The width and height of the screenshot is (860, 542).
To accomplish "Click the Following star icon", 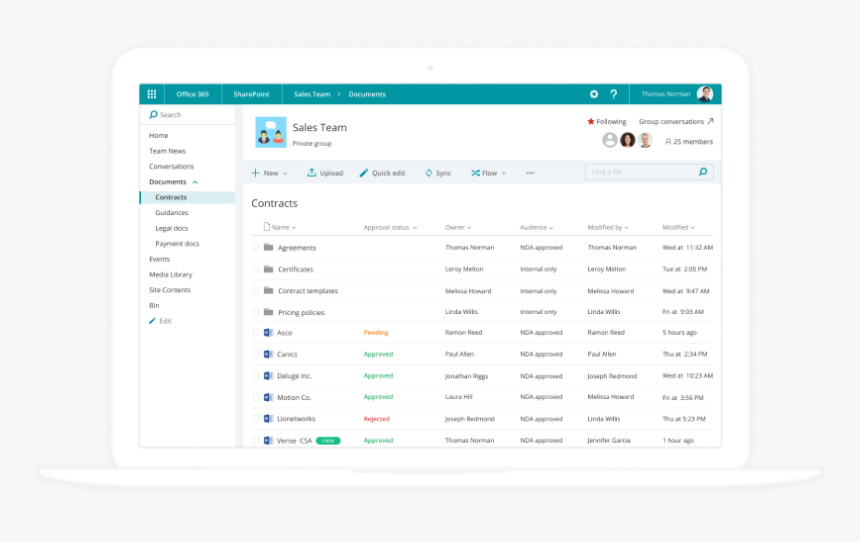I will click(591, 122).
